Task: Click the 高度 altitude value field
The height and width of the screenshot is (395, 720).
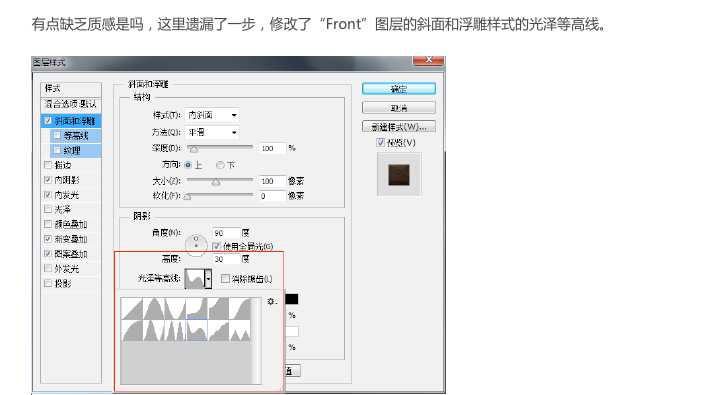Action: tap(226, 259)
